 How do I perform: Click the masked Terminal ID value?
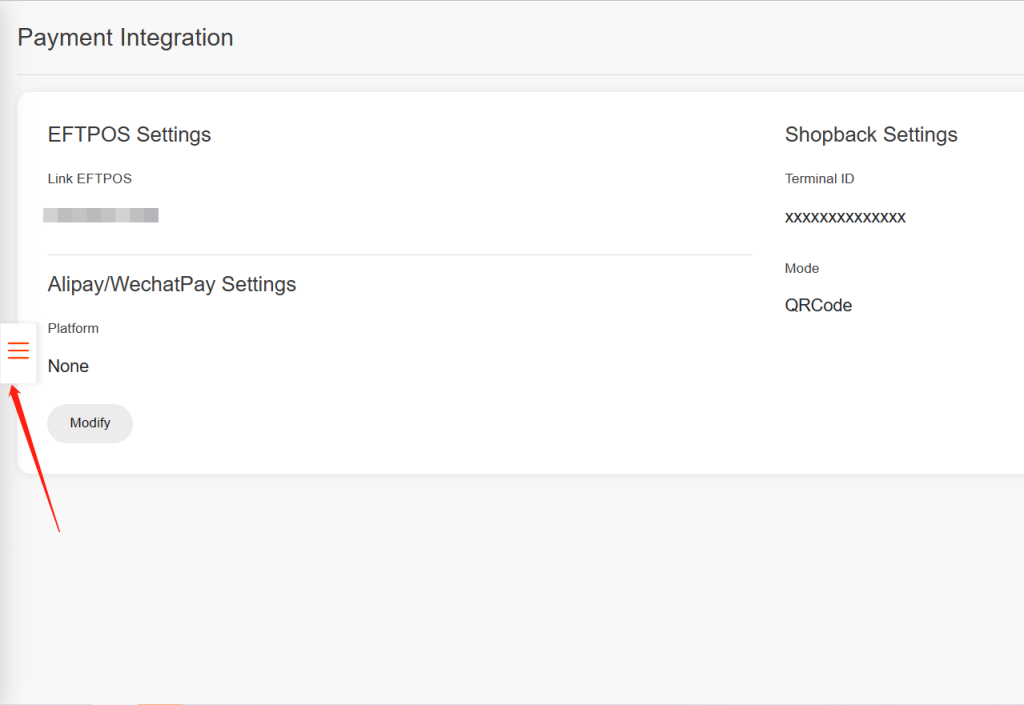point(845,217)
